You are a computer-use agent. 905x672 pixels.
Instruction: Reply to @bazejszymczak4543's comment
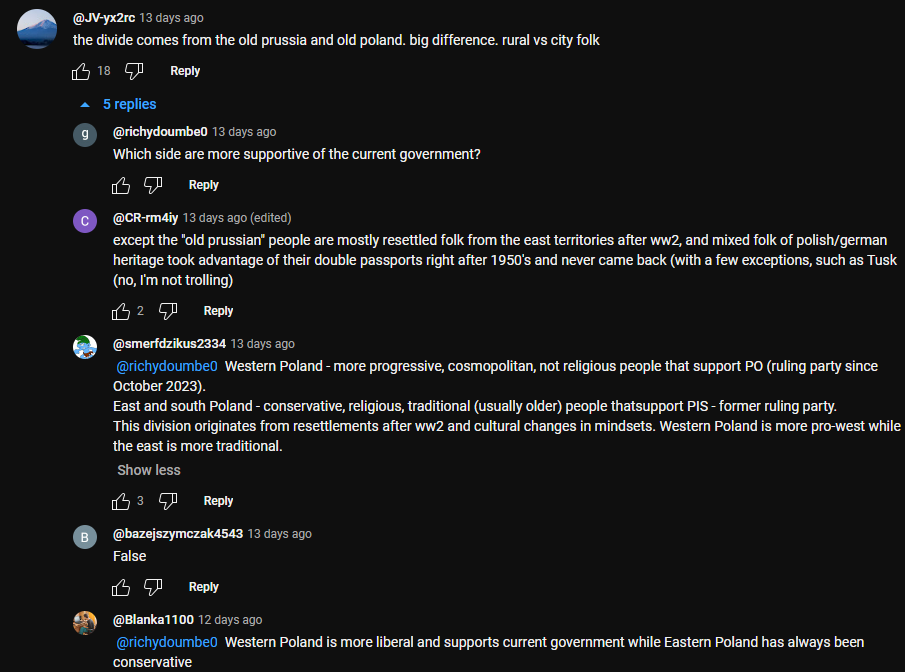click(203, 587)
